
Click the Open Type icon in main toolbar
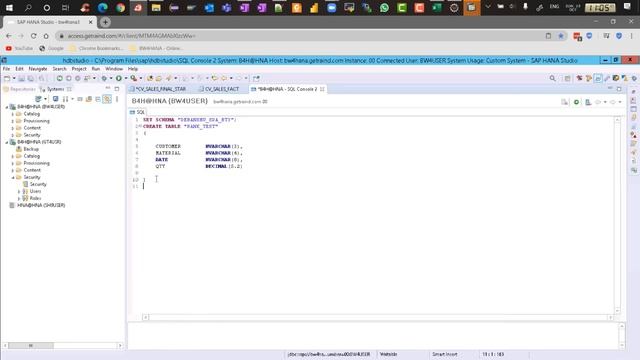pos(150,78)
